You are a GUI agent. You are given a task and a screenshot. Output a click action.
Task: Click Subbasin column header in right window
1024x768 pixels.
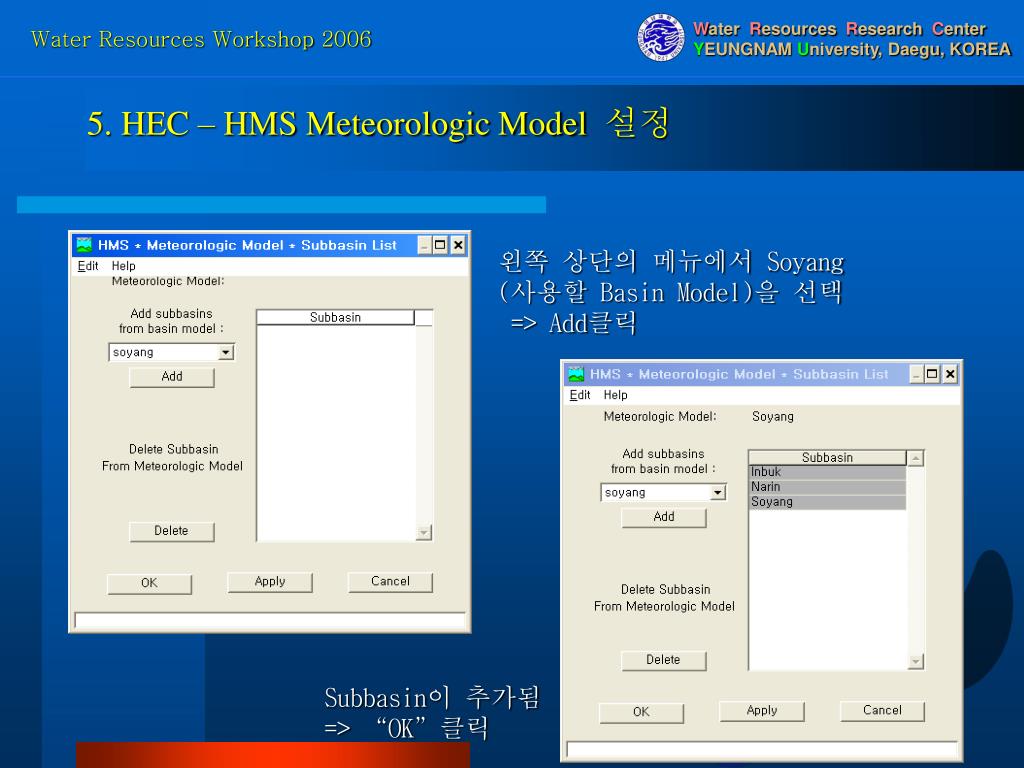click(827, 458)
